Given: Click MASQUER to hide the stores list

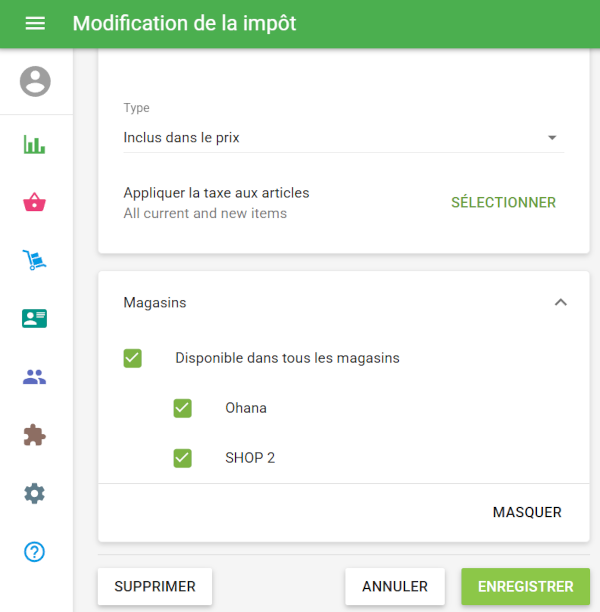Looking at the screenshot, I should (527, 512).
